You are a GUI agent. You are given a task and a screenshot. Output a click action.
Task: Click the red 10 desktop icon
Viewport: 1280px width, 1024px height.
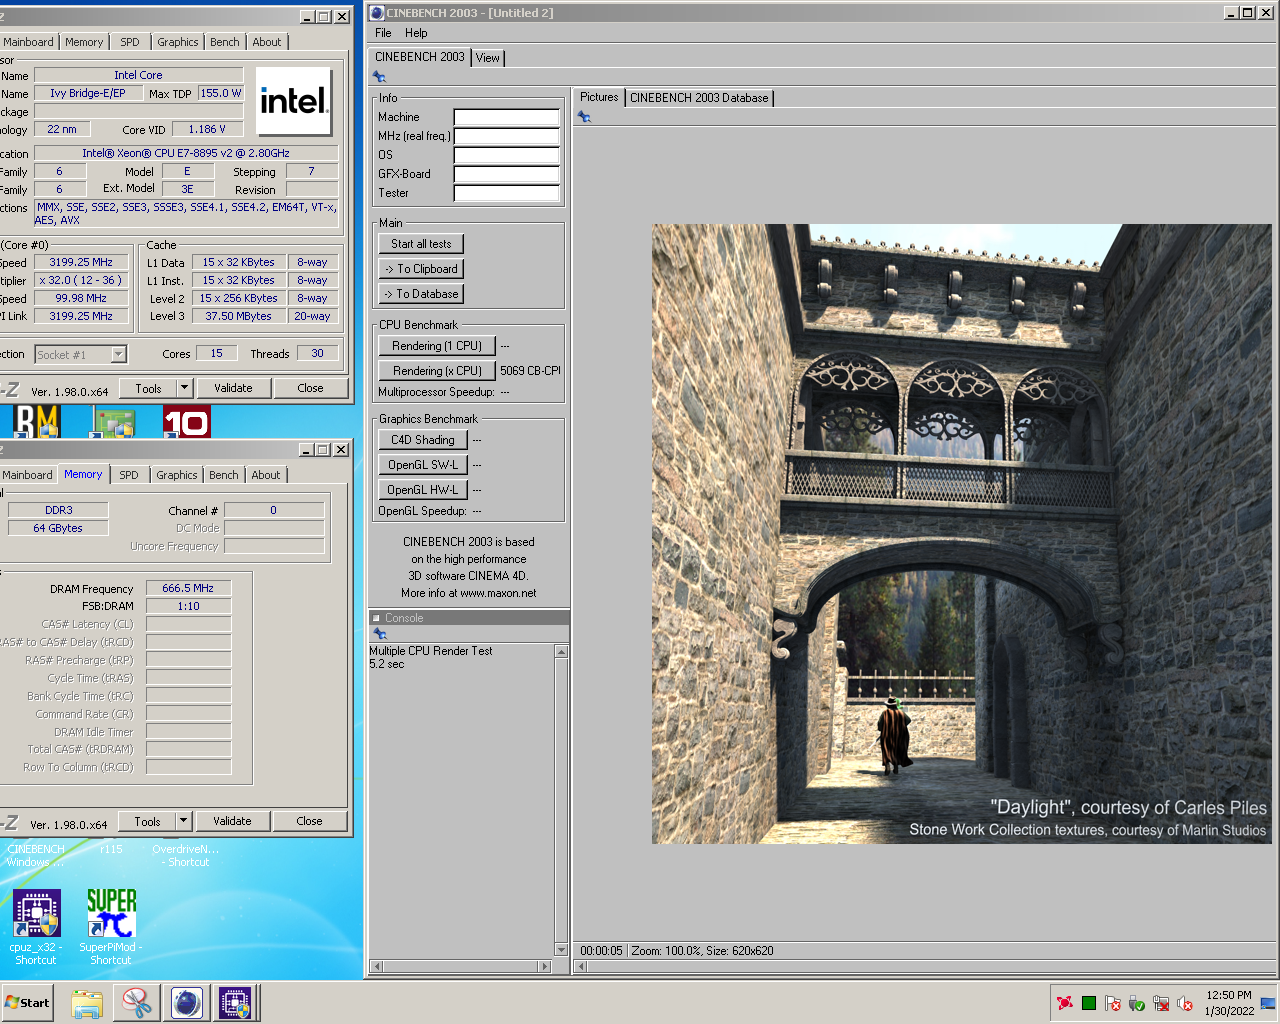[186, 422]
